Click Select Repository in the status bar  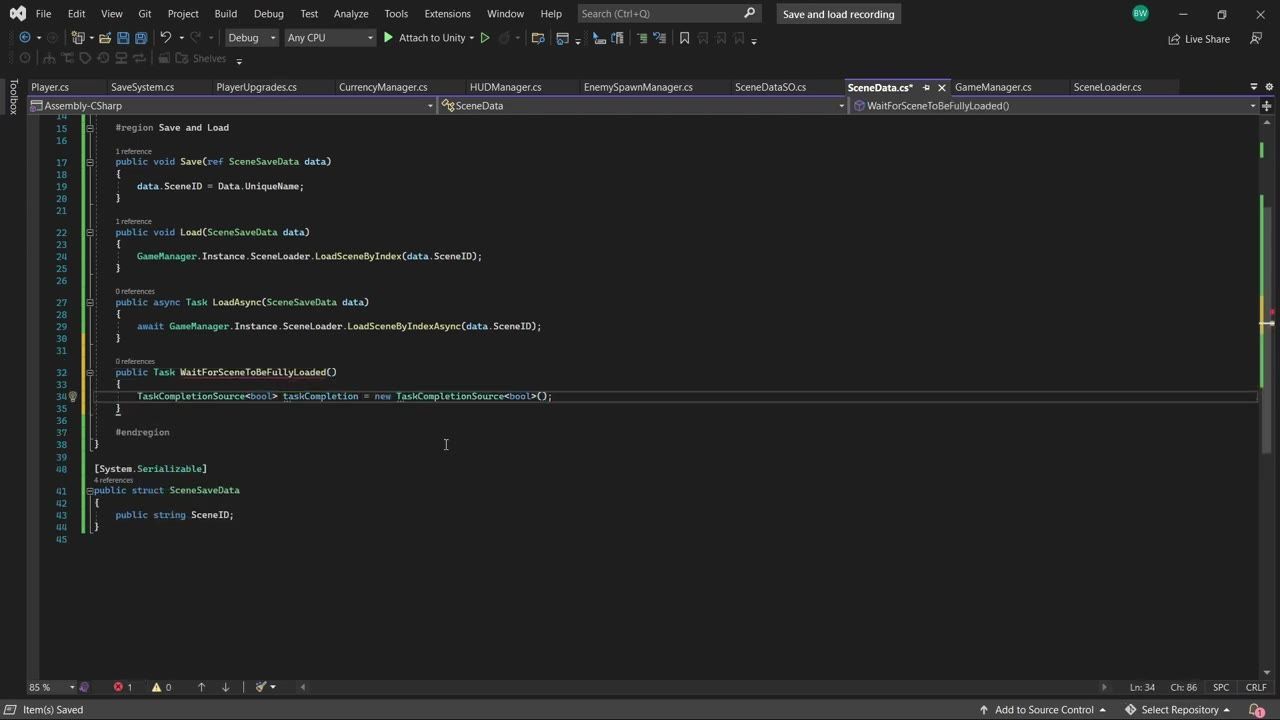(1178, 710)
